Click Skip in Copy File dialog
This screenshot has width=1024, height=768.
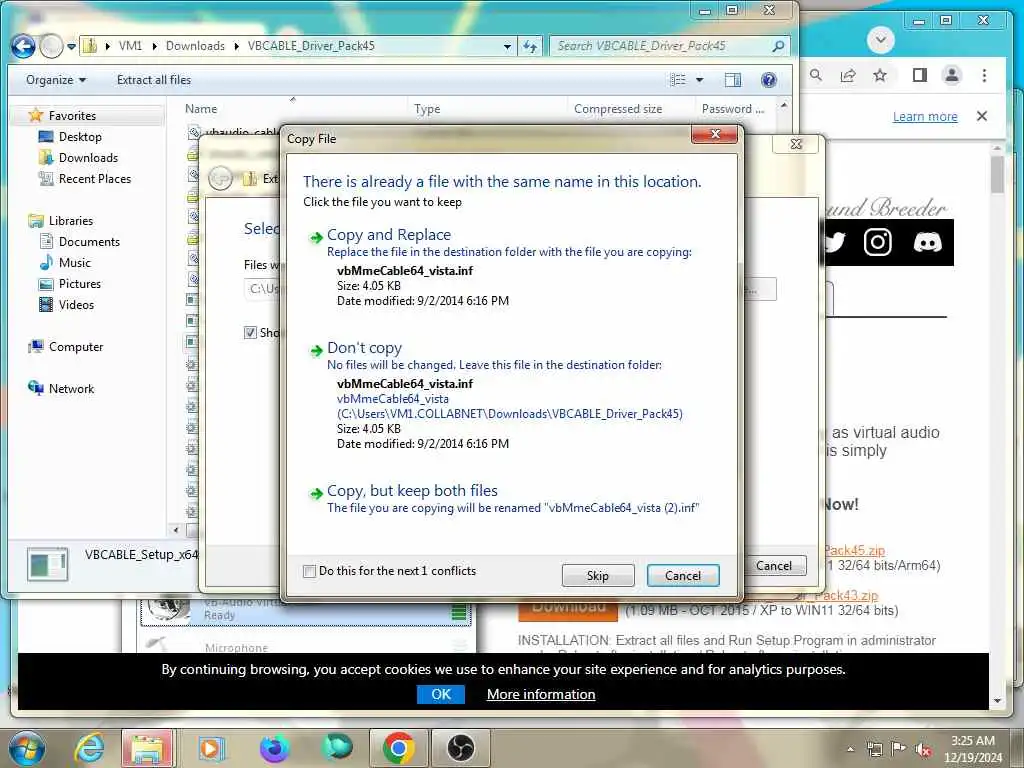[598, 575]
